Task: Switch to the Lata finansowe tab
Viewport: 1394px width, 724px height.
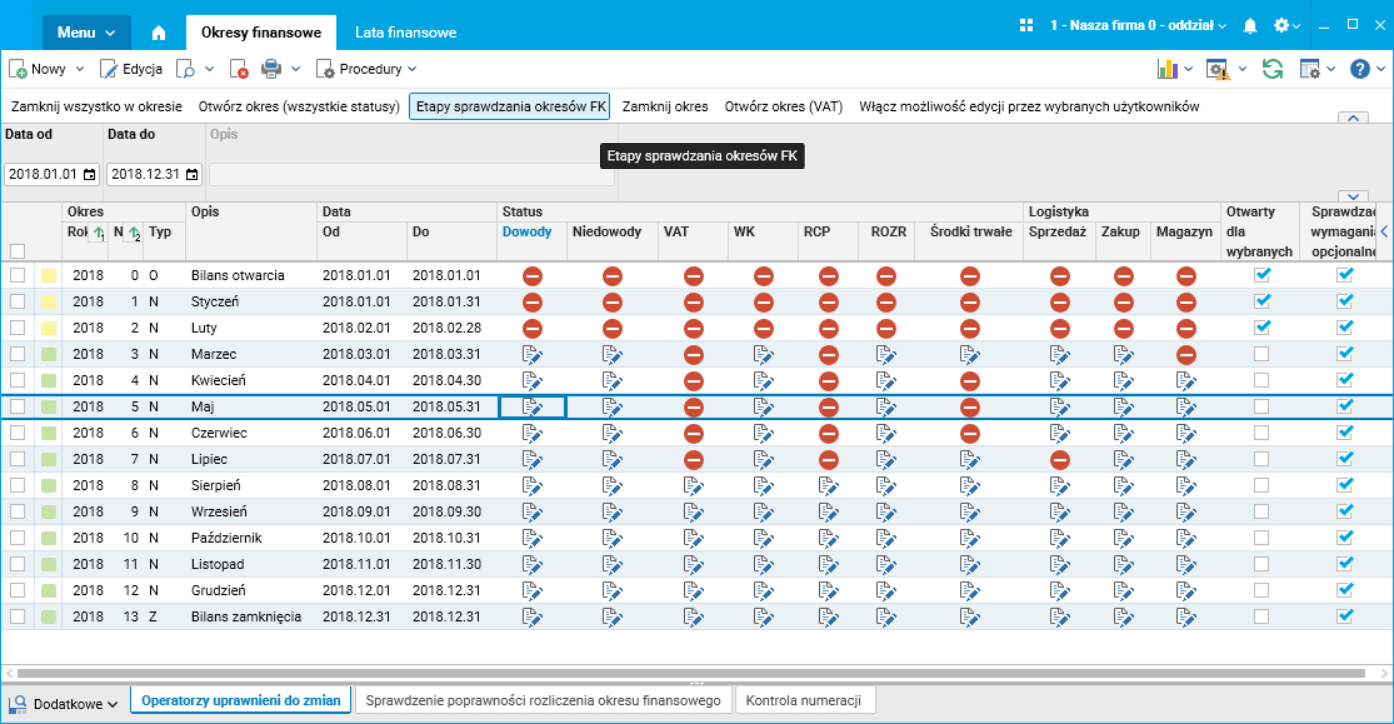Action: [406, 32]
